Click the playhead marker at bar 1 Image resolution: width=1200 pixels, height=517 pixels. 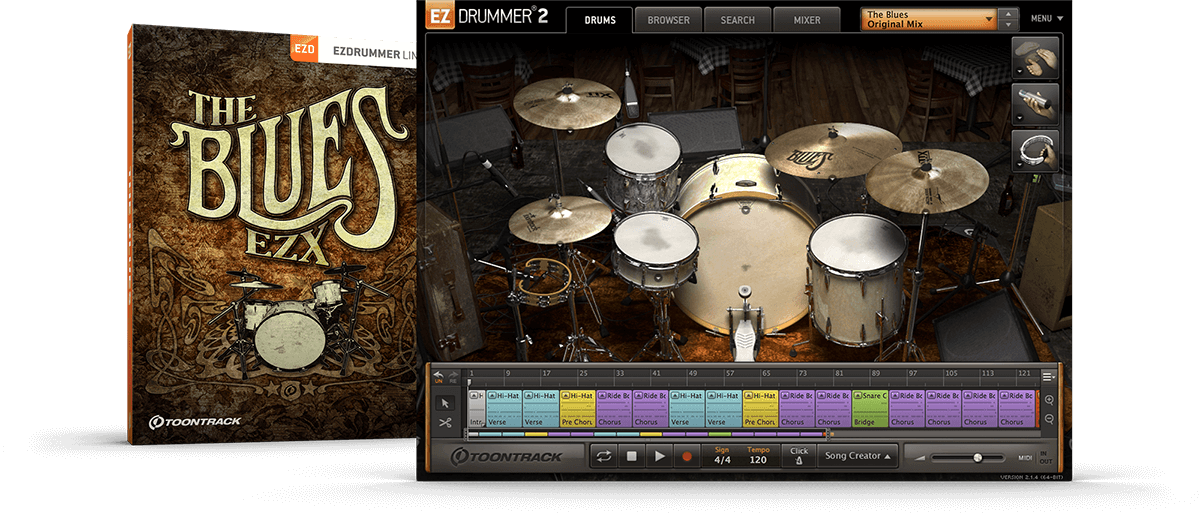469,381
